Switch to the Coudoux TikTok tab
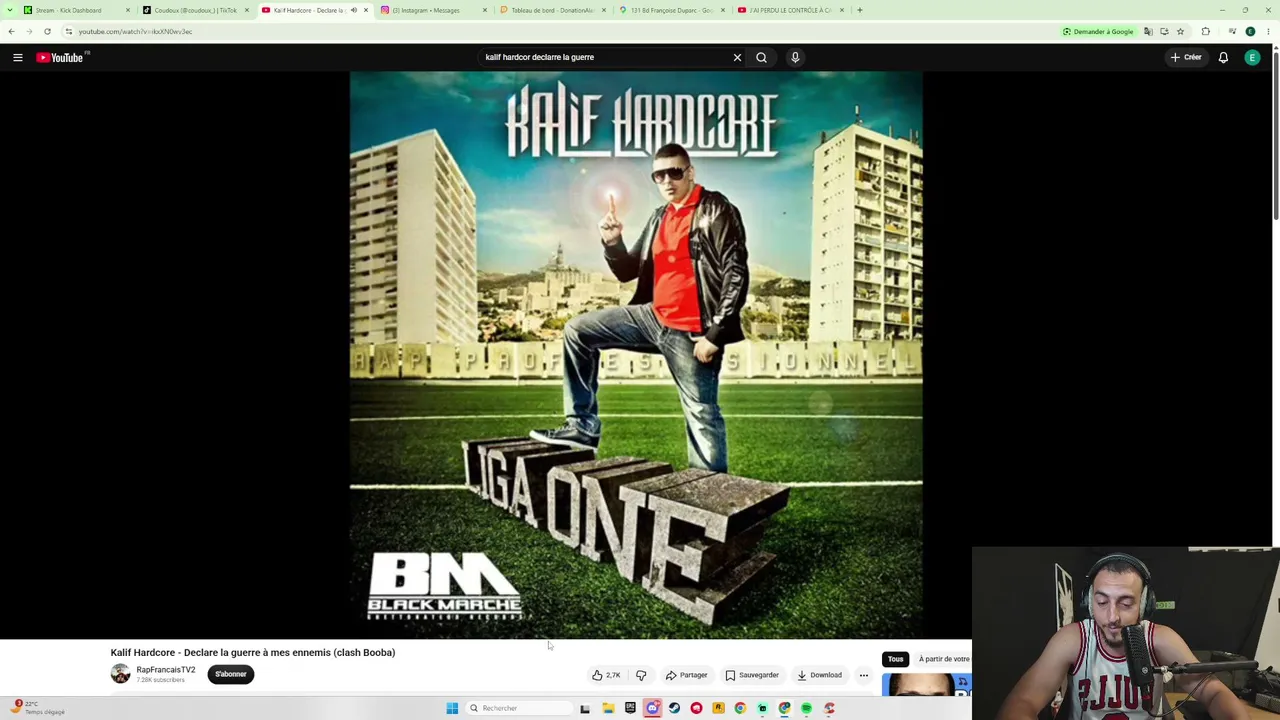This screenshot has height=720, width=1280. [x=195, y=10]
